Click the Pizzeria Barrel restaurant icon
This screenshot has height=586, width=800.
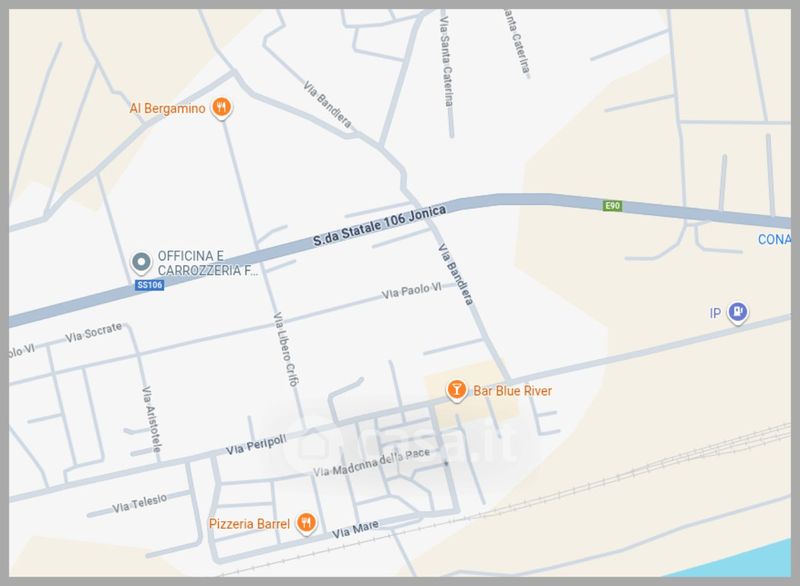tap(306, 523)
